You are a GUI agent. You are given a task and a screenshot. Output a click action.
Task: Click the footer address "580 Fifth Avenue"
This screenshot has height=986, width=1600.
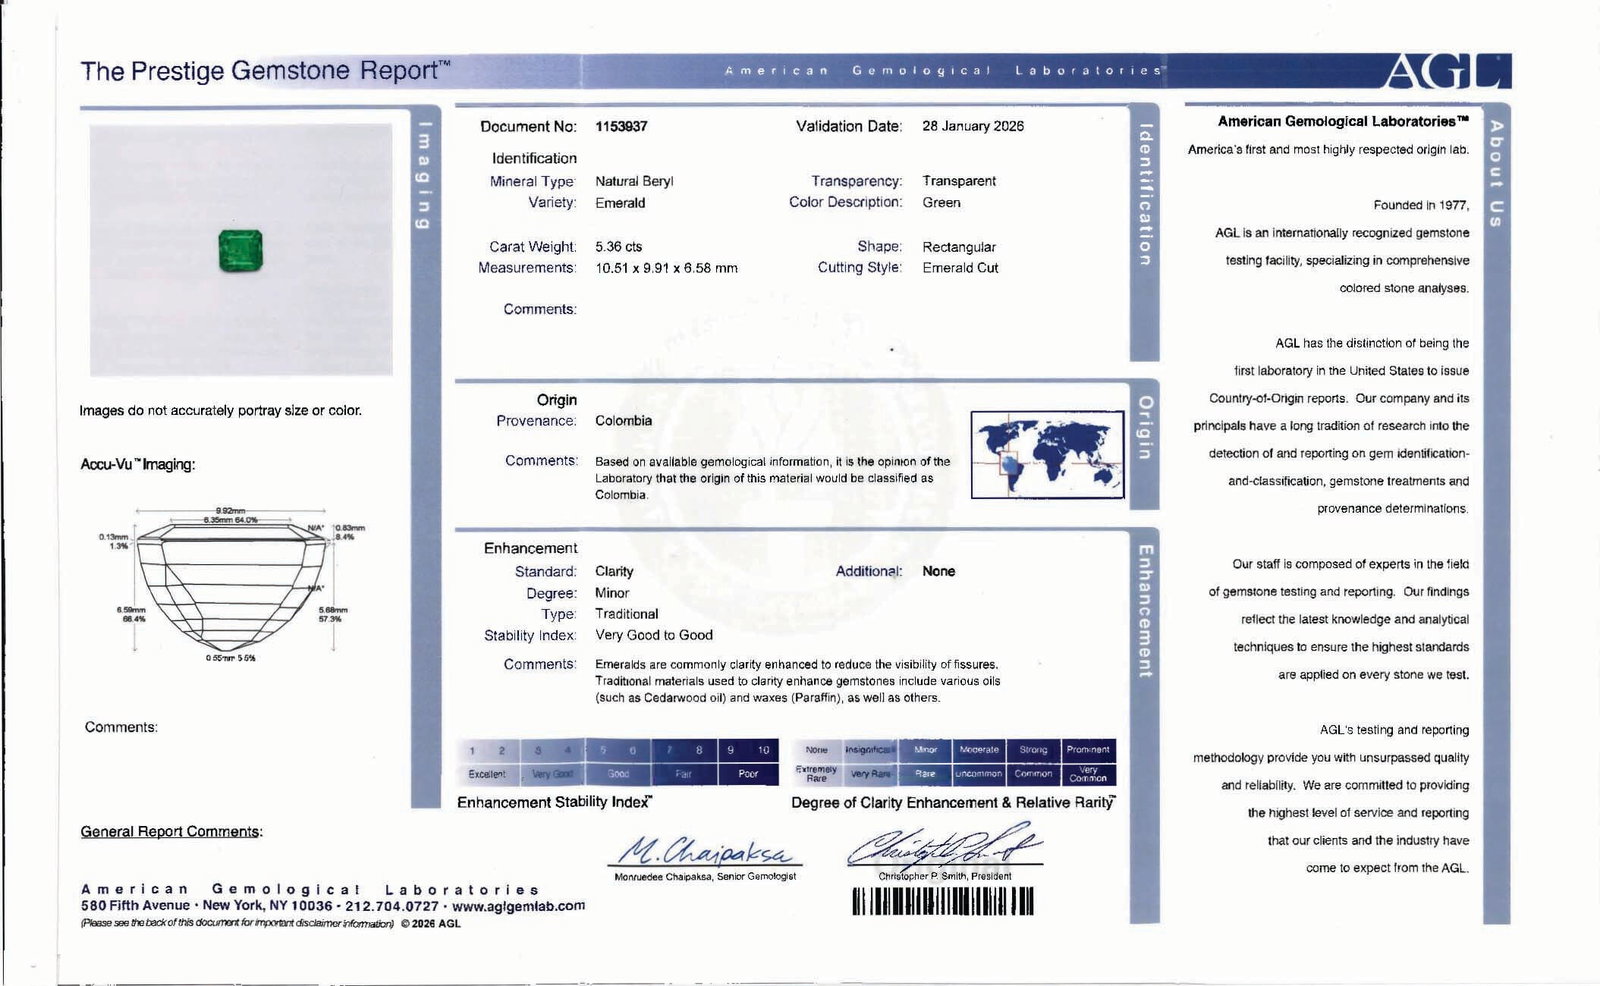click(x=136, y=906)
